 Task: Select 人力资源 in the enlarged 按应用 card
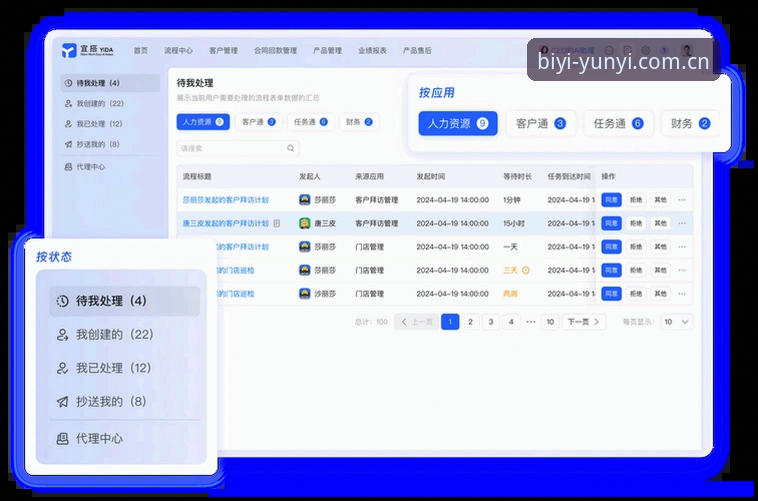click(458, 123)
